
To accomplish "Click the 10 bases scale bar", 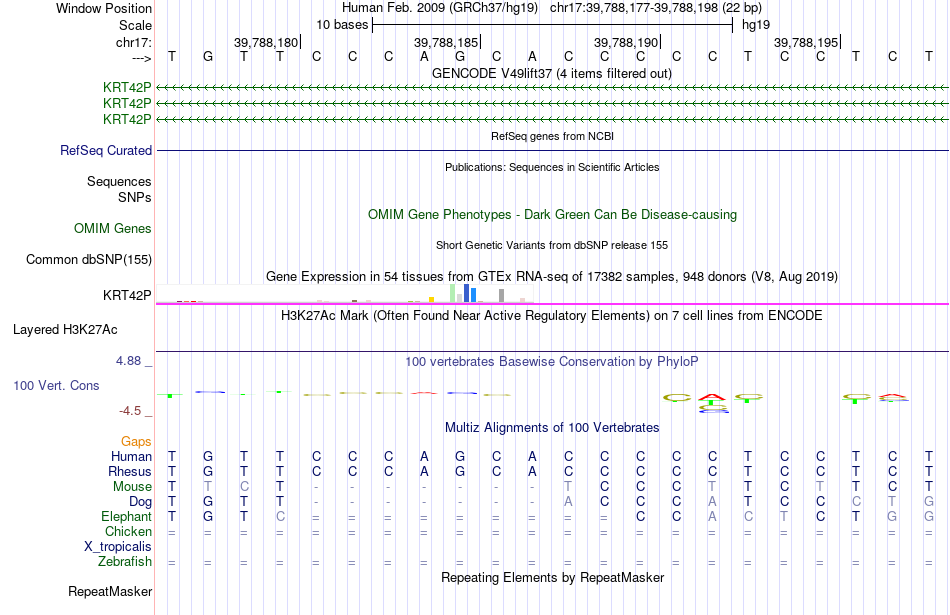I will 553,25.
